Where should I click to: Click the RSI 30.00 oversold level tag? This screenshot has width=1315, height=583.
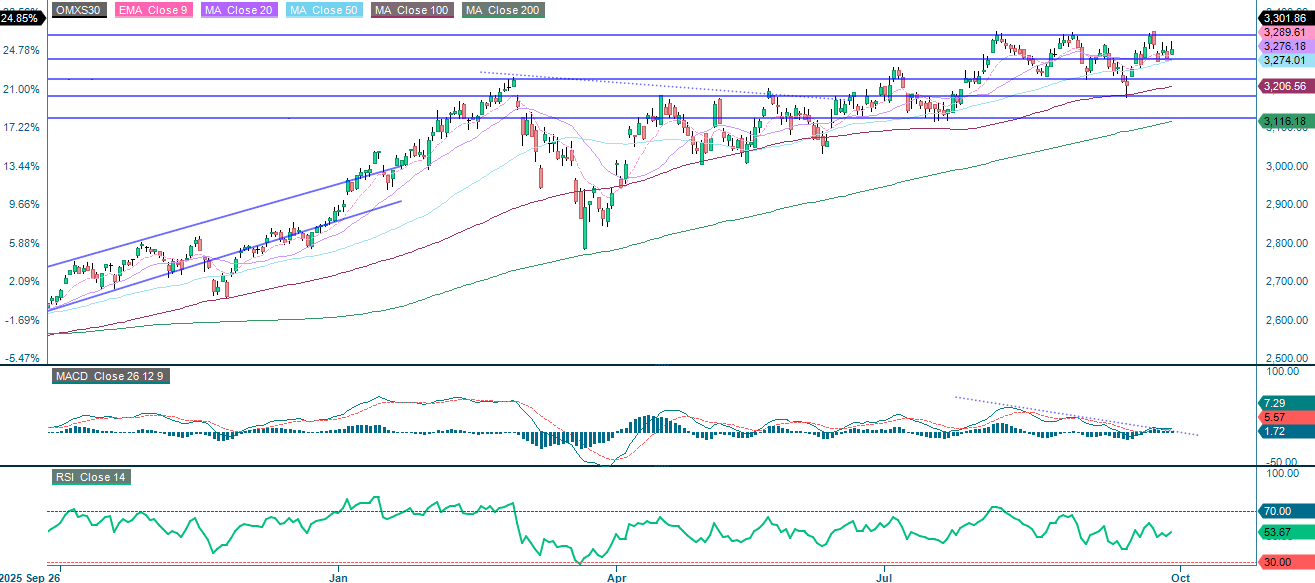coord(1285,562)
